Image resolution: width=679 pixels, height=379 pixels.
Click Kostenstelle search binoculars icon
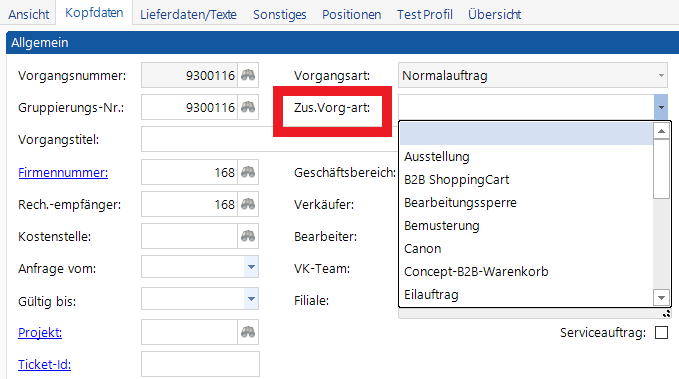pos(248,236)
